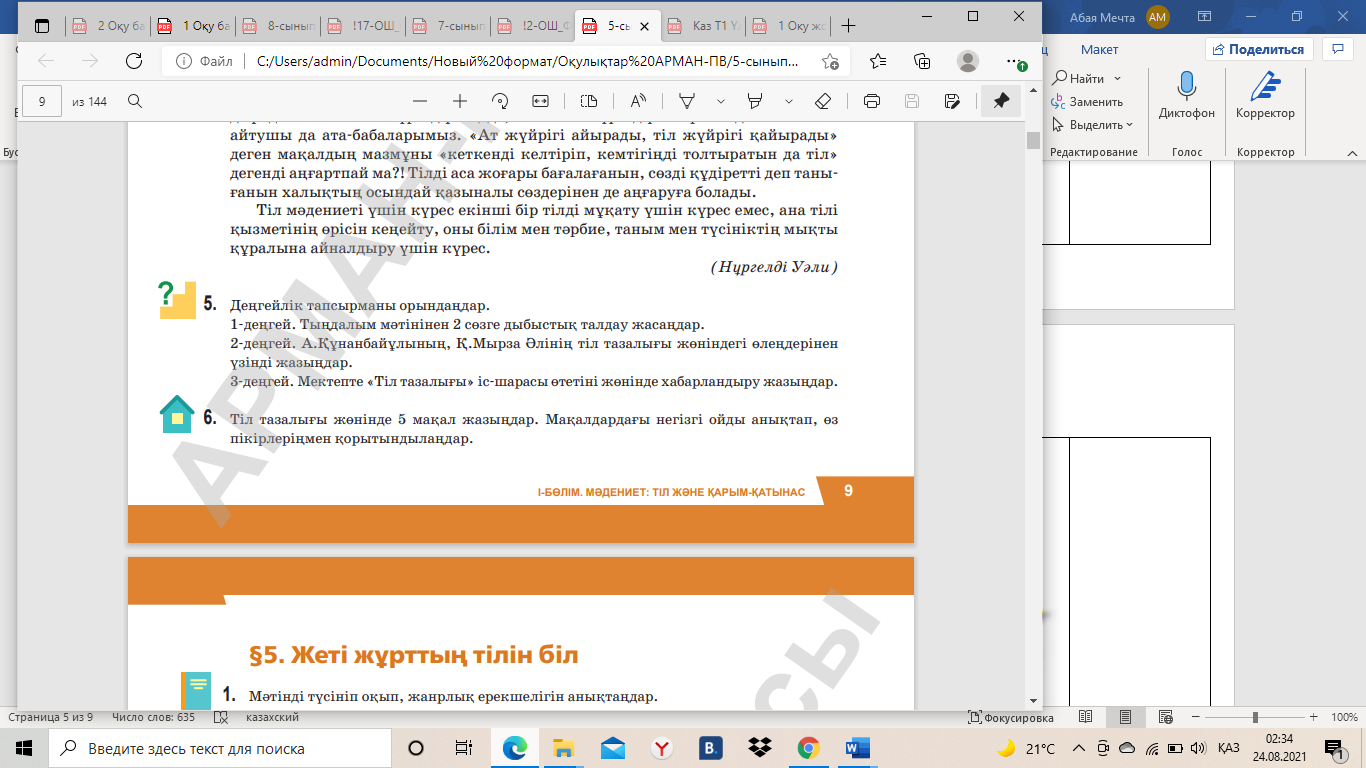Select the Erase tool in PDF toolbar

[823, 101]
